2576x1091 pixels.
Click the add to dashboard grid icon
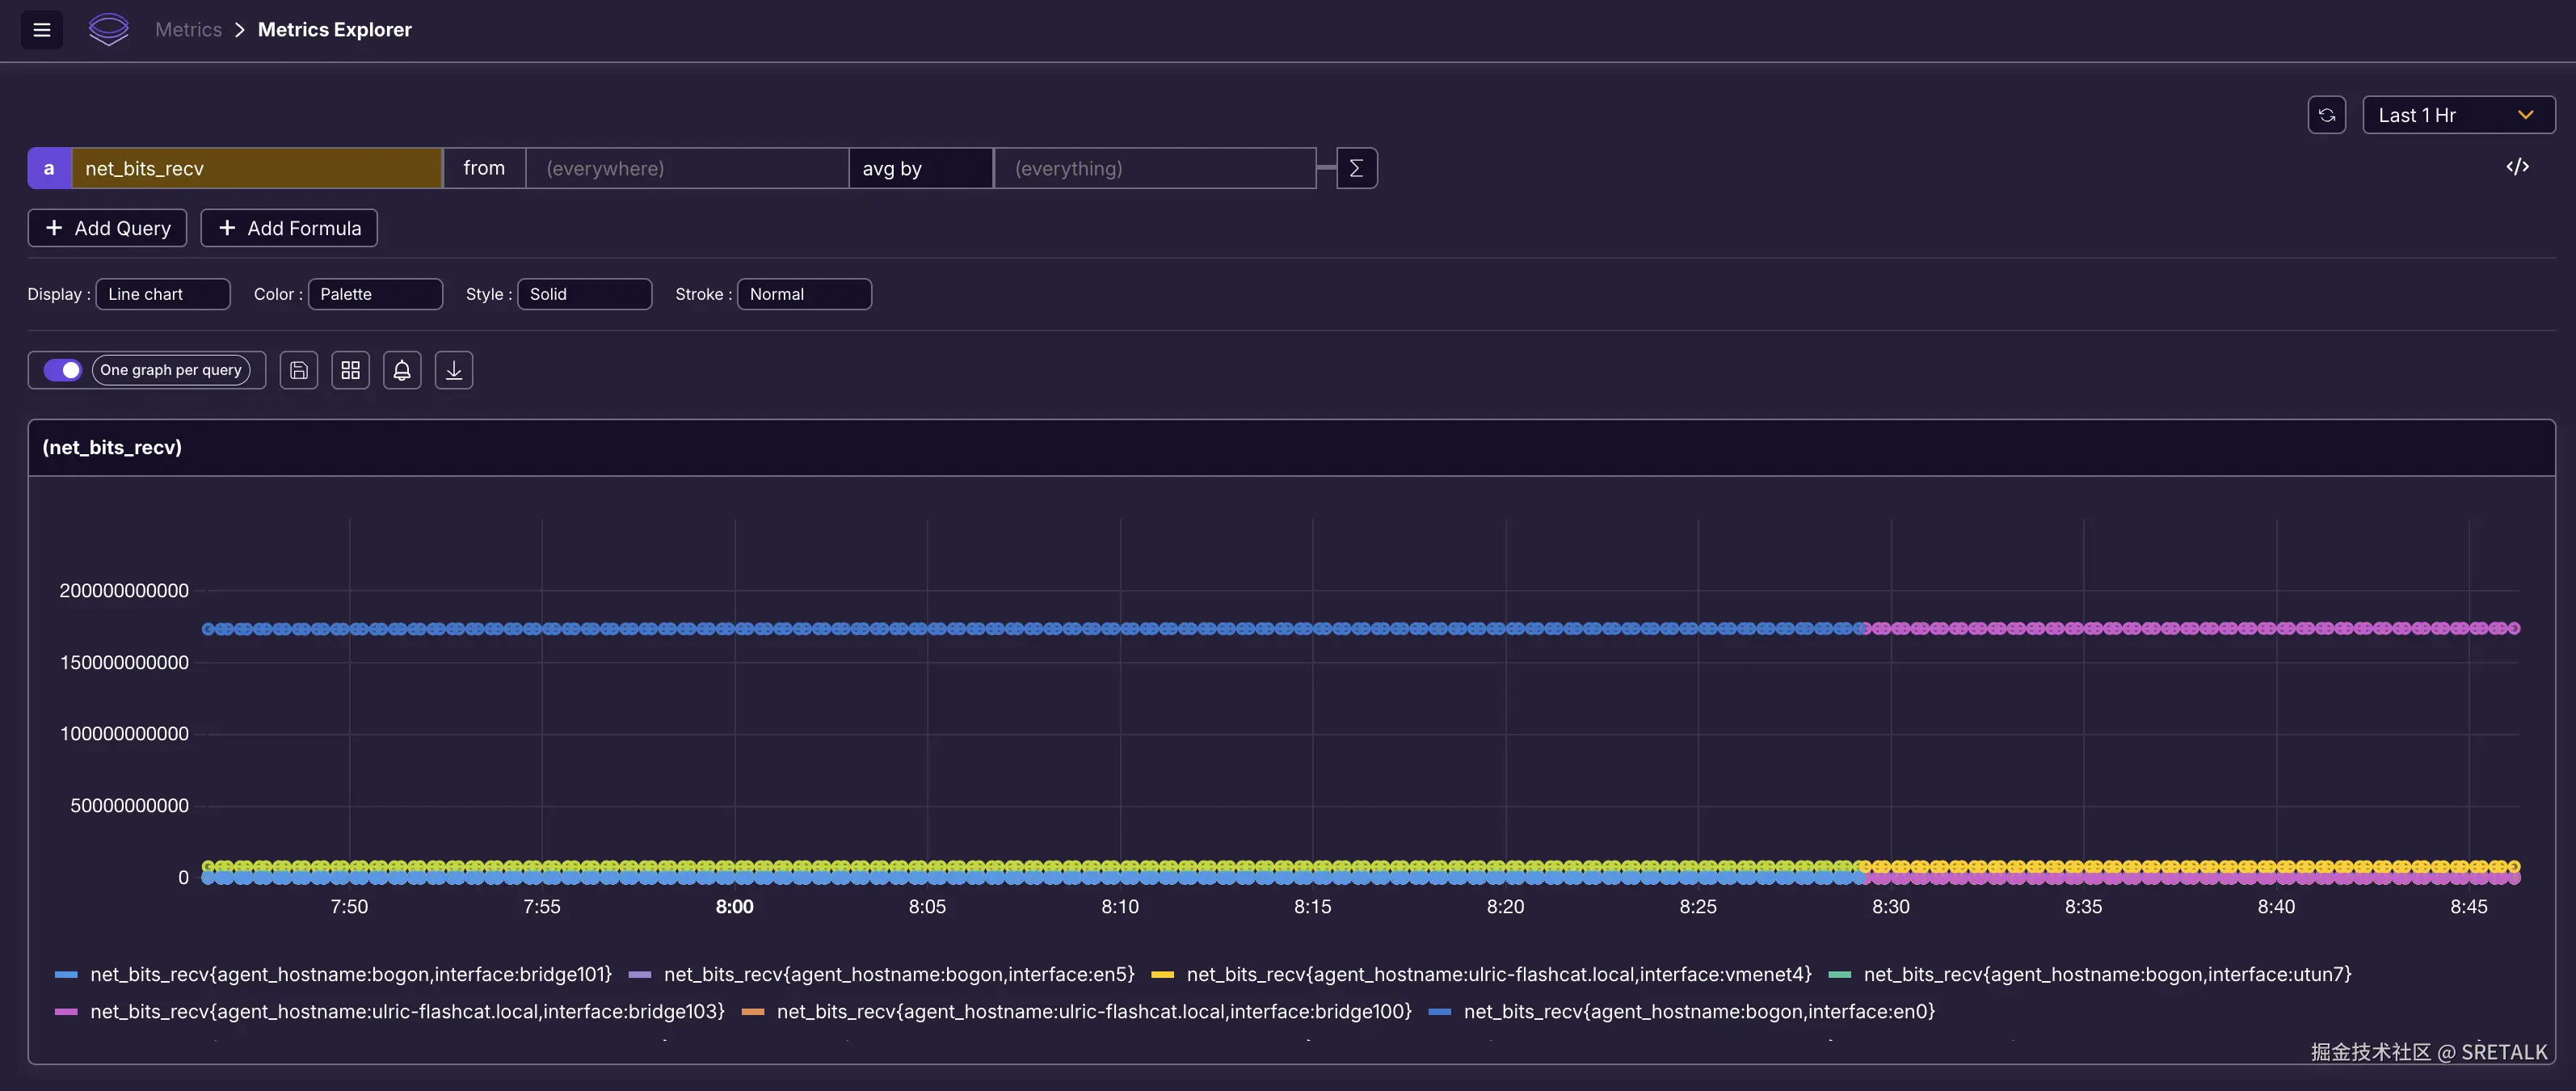tap(350, 370)
